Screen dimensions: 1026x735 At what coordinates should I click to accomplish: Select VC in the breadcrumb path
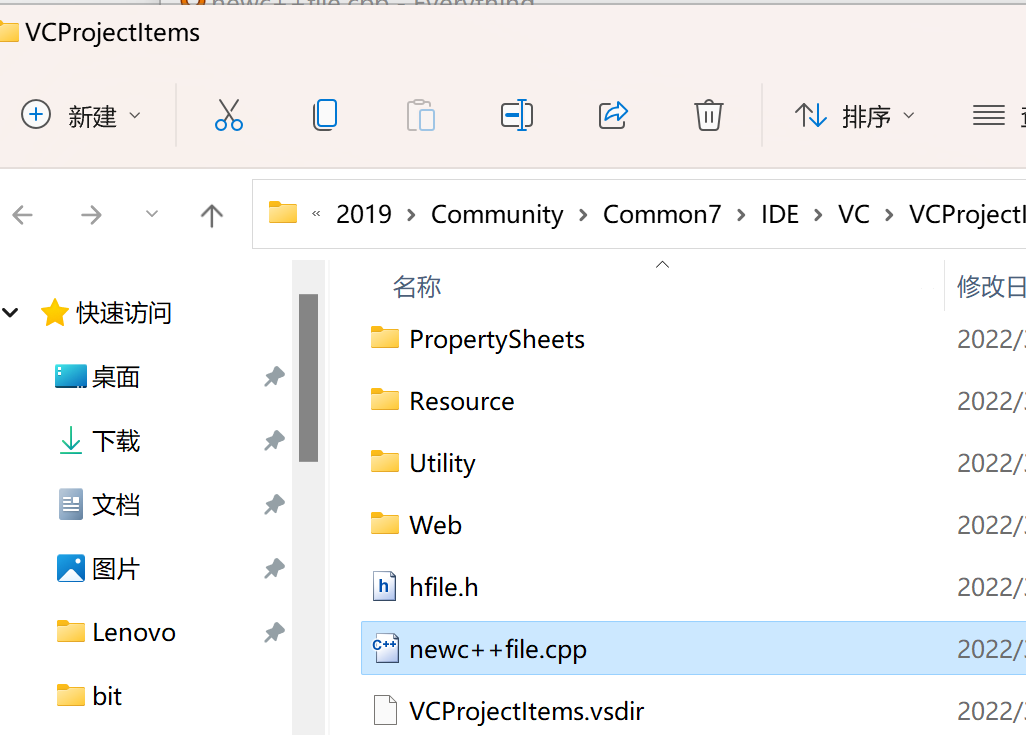[854, 215]
